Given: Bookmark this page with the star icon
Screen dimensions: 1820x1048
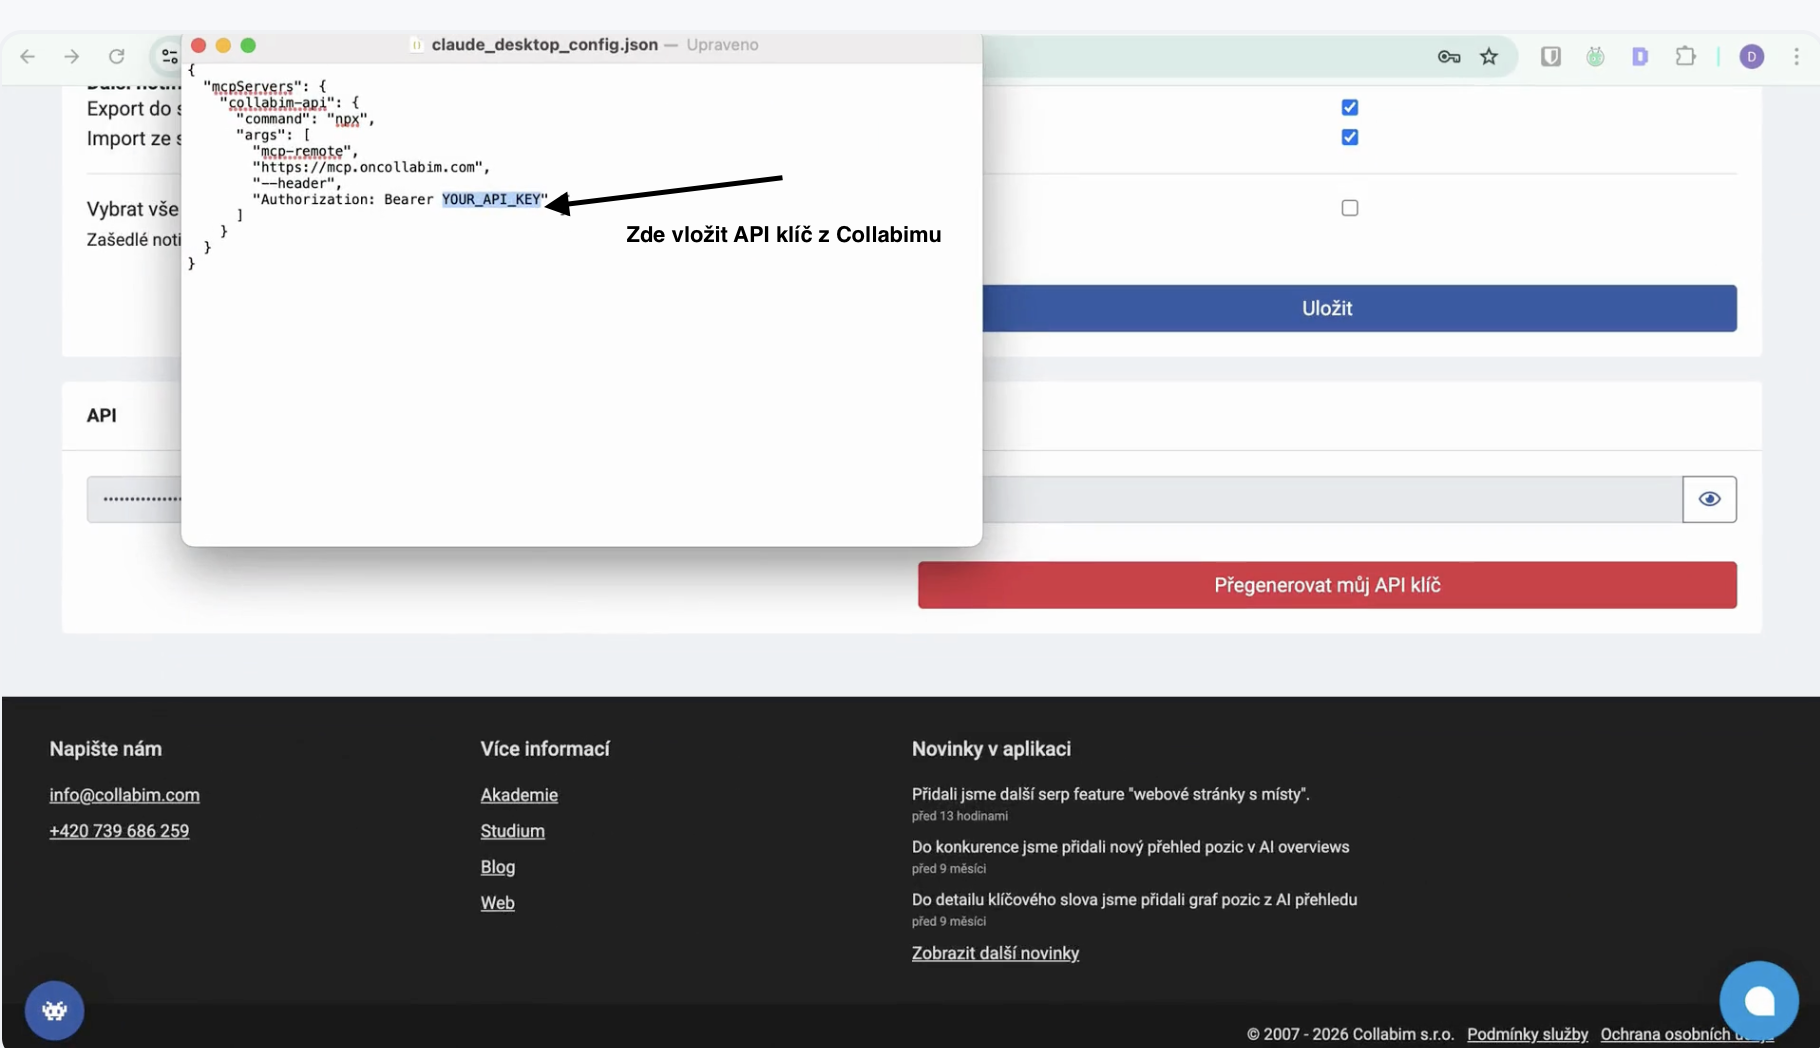Looking at the screenshot, I should click(x=1489, y=57).
